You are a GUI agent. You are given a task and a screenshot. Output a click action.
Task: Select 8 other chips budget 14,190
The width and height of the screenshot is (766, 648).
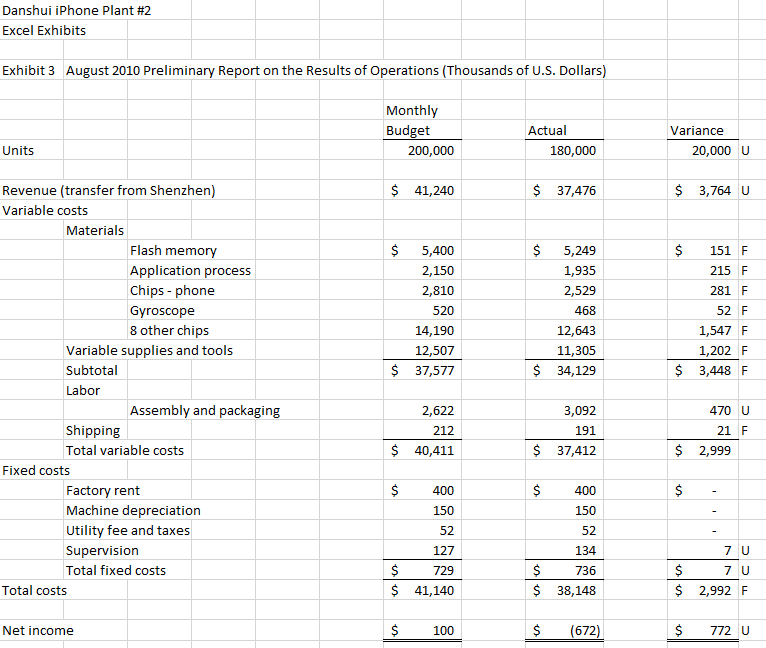[x=434, y=331]
